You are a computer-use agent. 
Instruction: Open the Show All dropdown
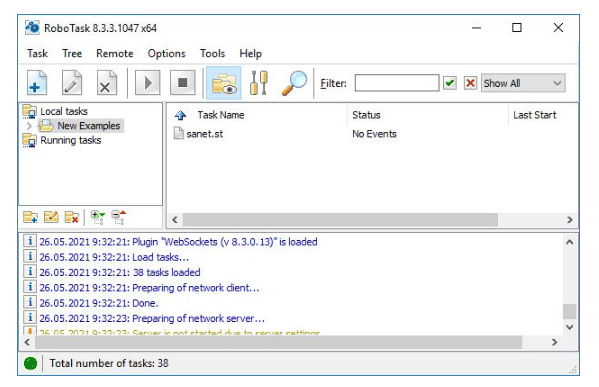523,83
